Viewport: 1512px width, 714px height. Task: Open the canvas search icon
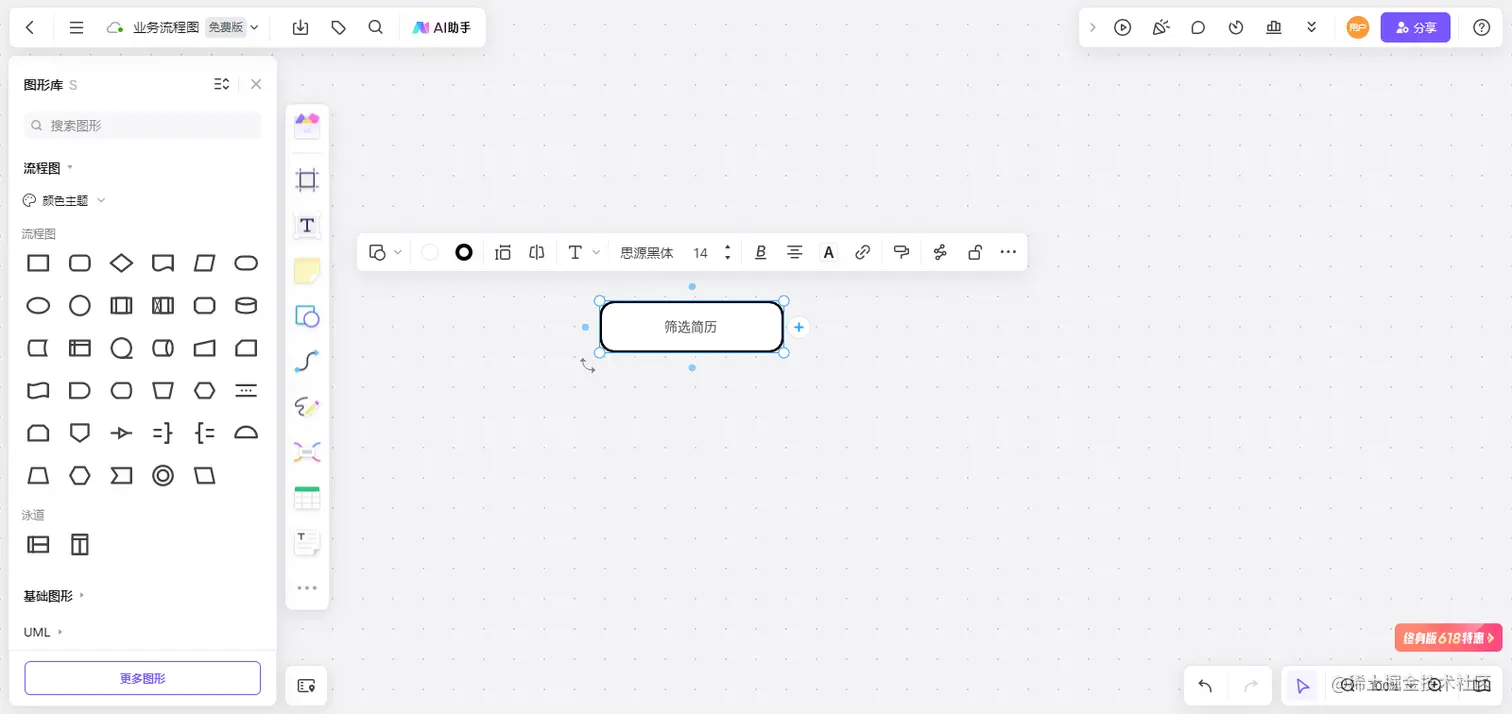click(x=375, y=27)
